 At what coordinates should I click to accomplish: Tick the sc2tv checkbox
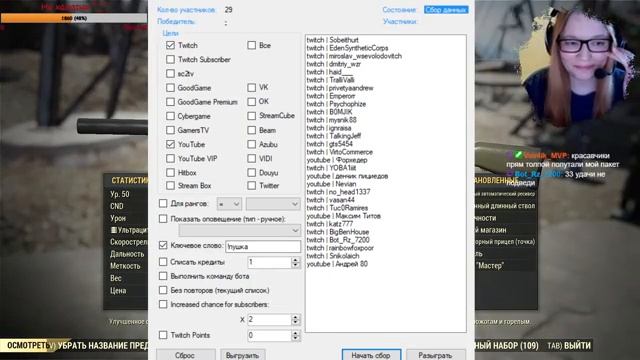[x=170, y=73]
